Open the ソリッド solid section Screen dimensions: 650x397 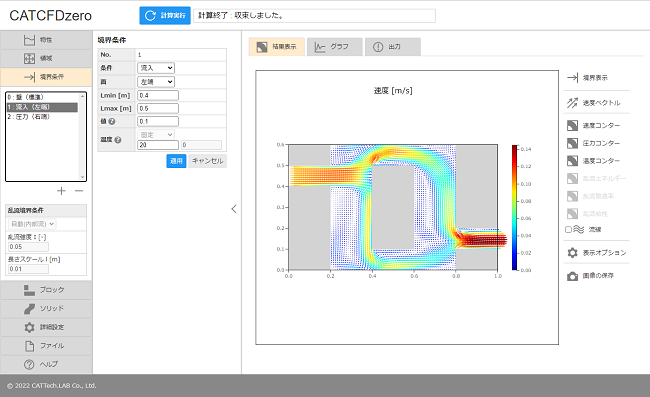[x=46, y=309]
